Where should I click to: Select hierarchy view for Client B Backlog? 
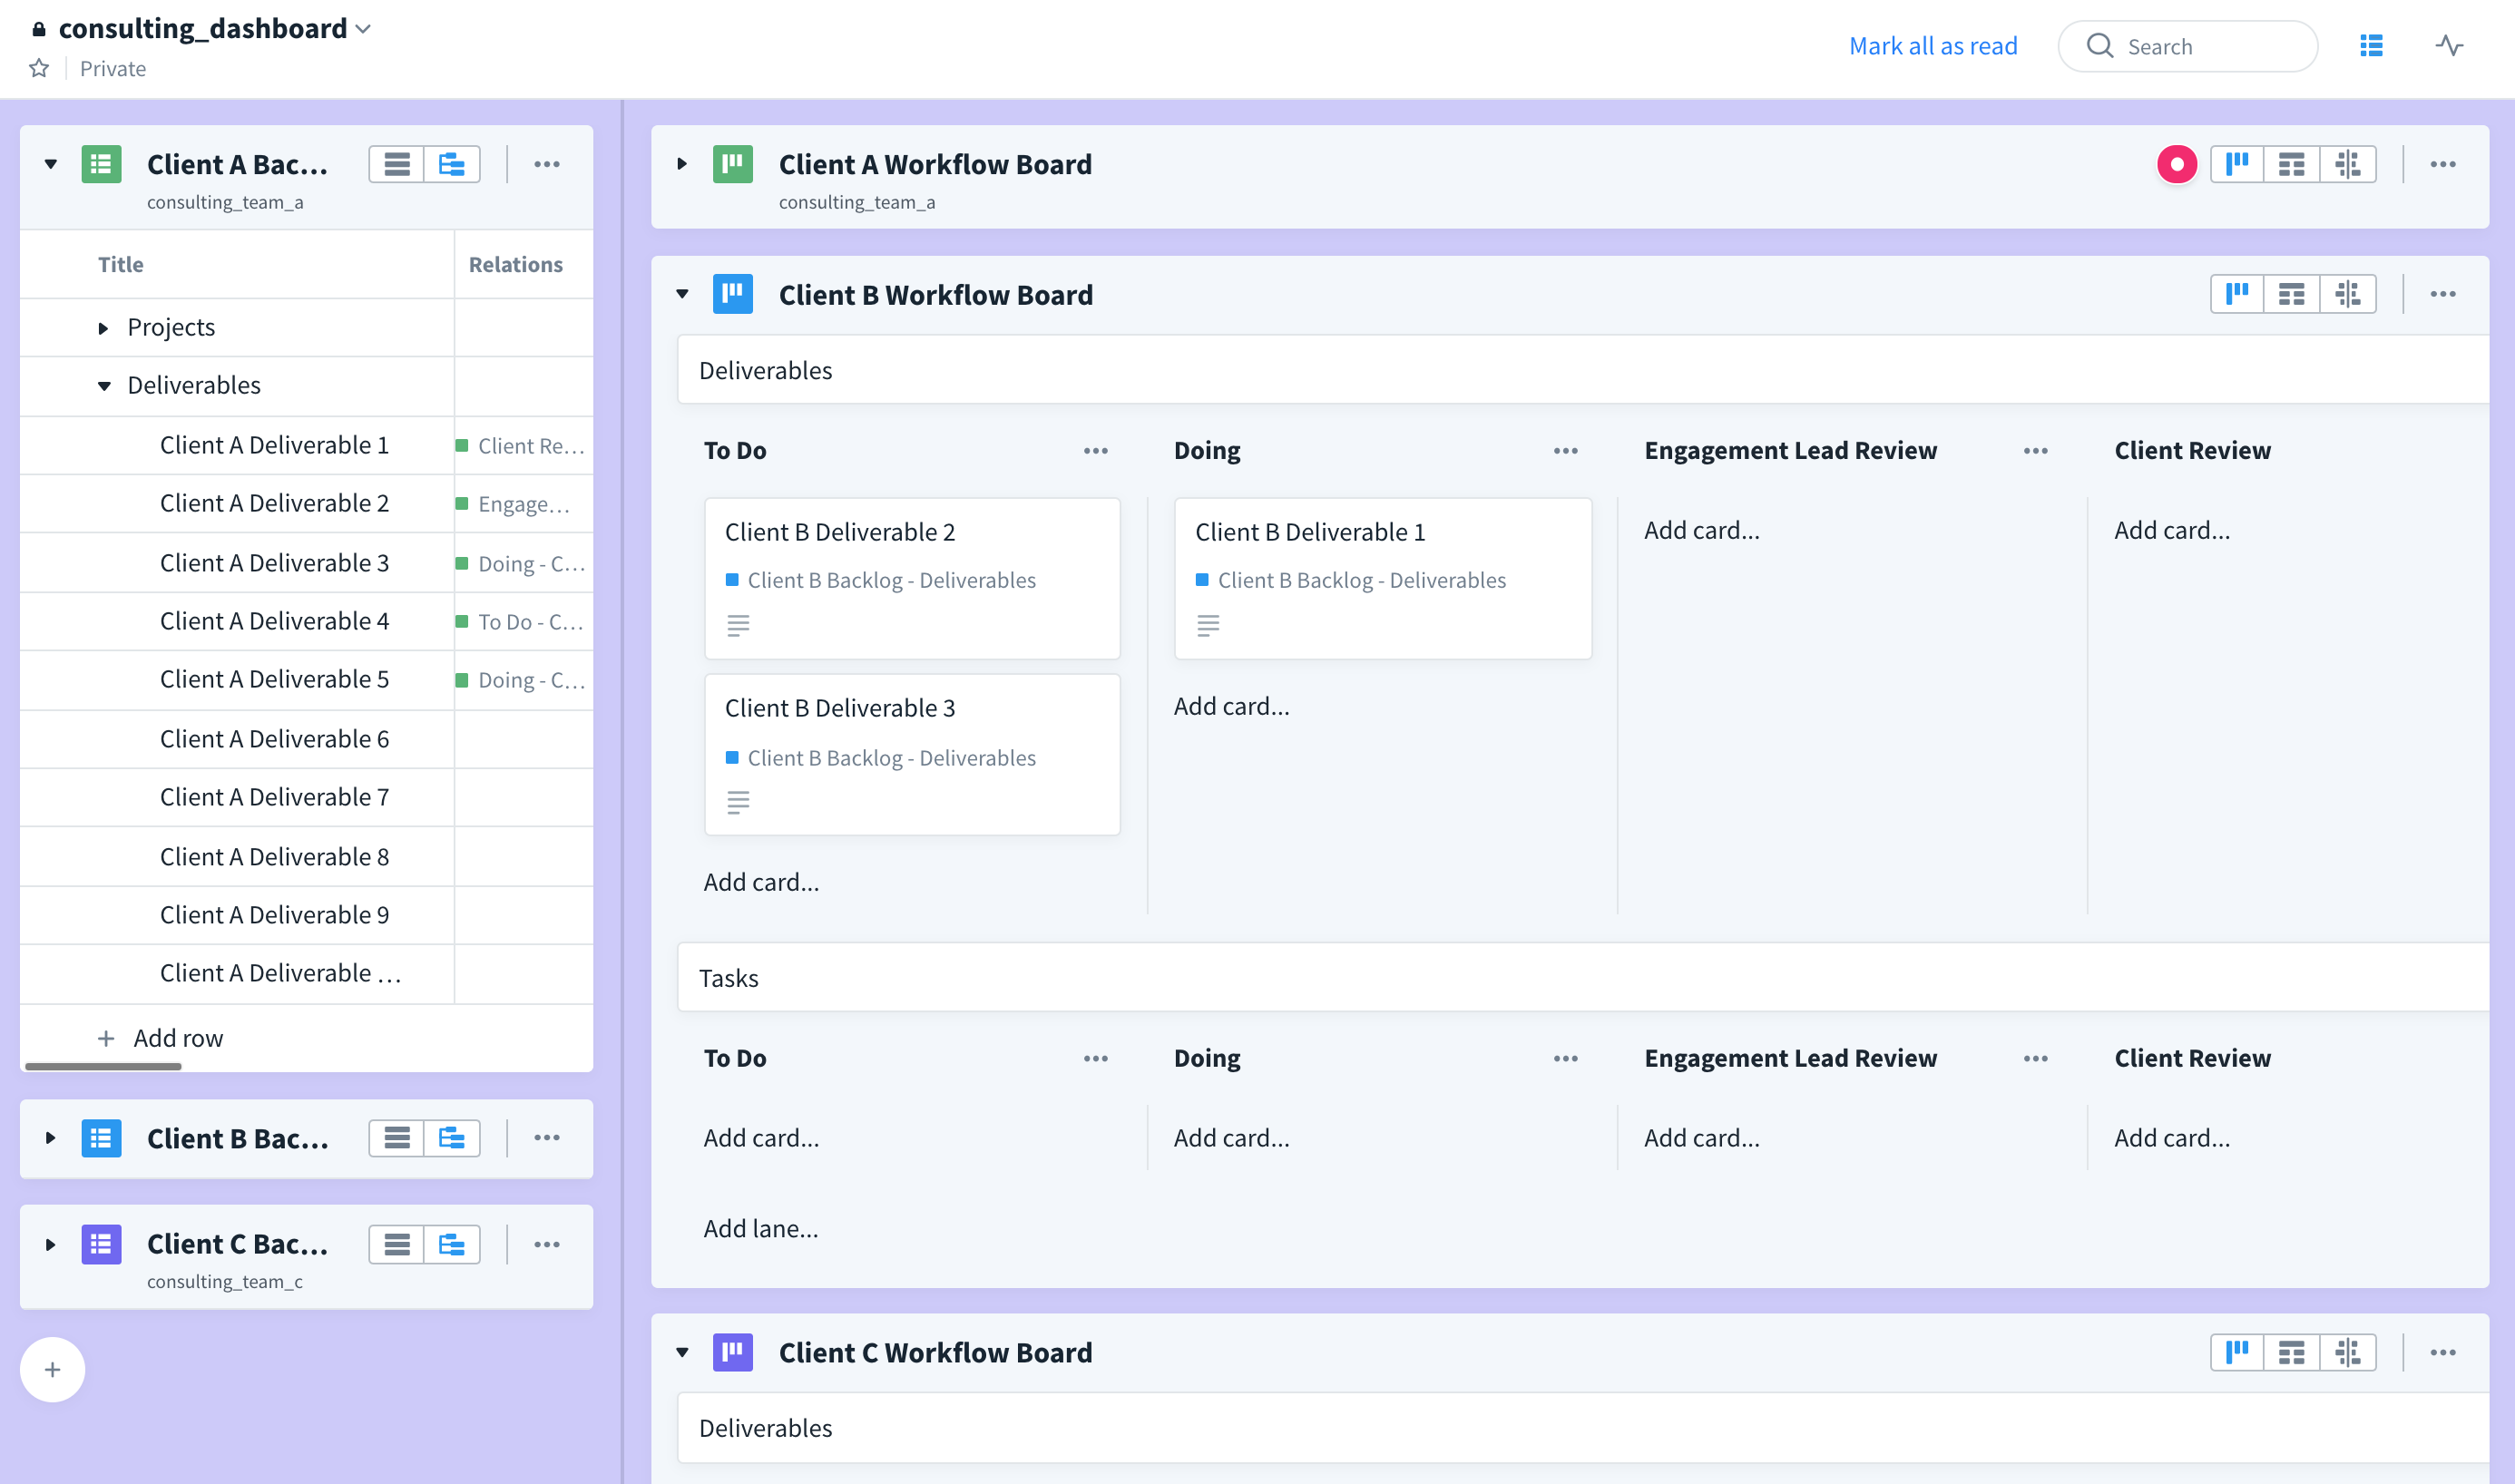point(449,1137)
